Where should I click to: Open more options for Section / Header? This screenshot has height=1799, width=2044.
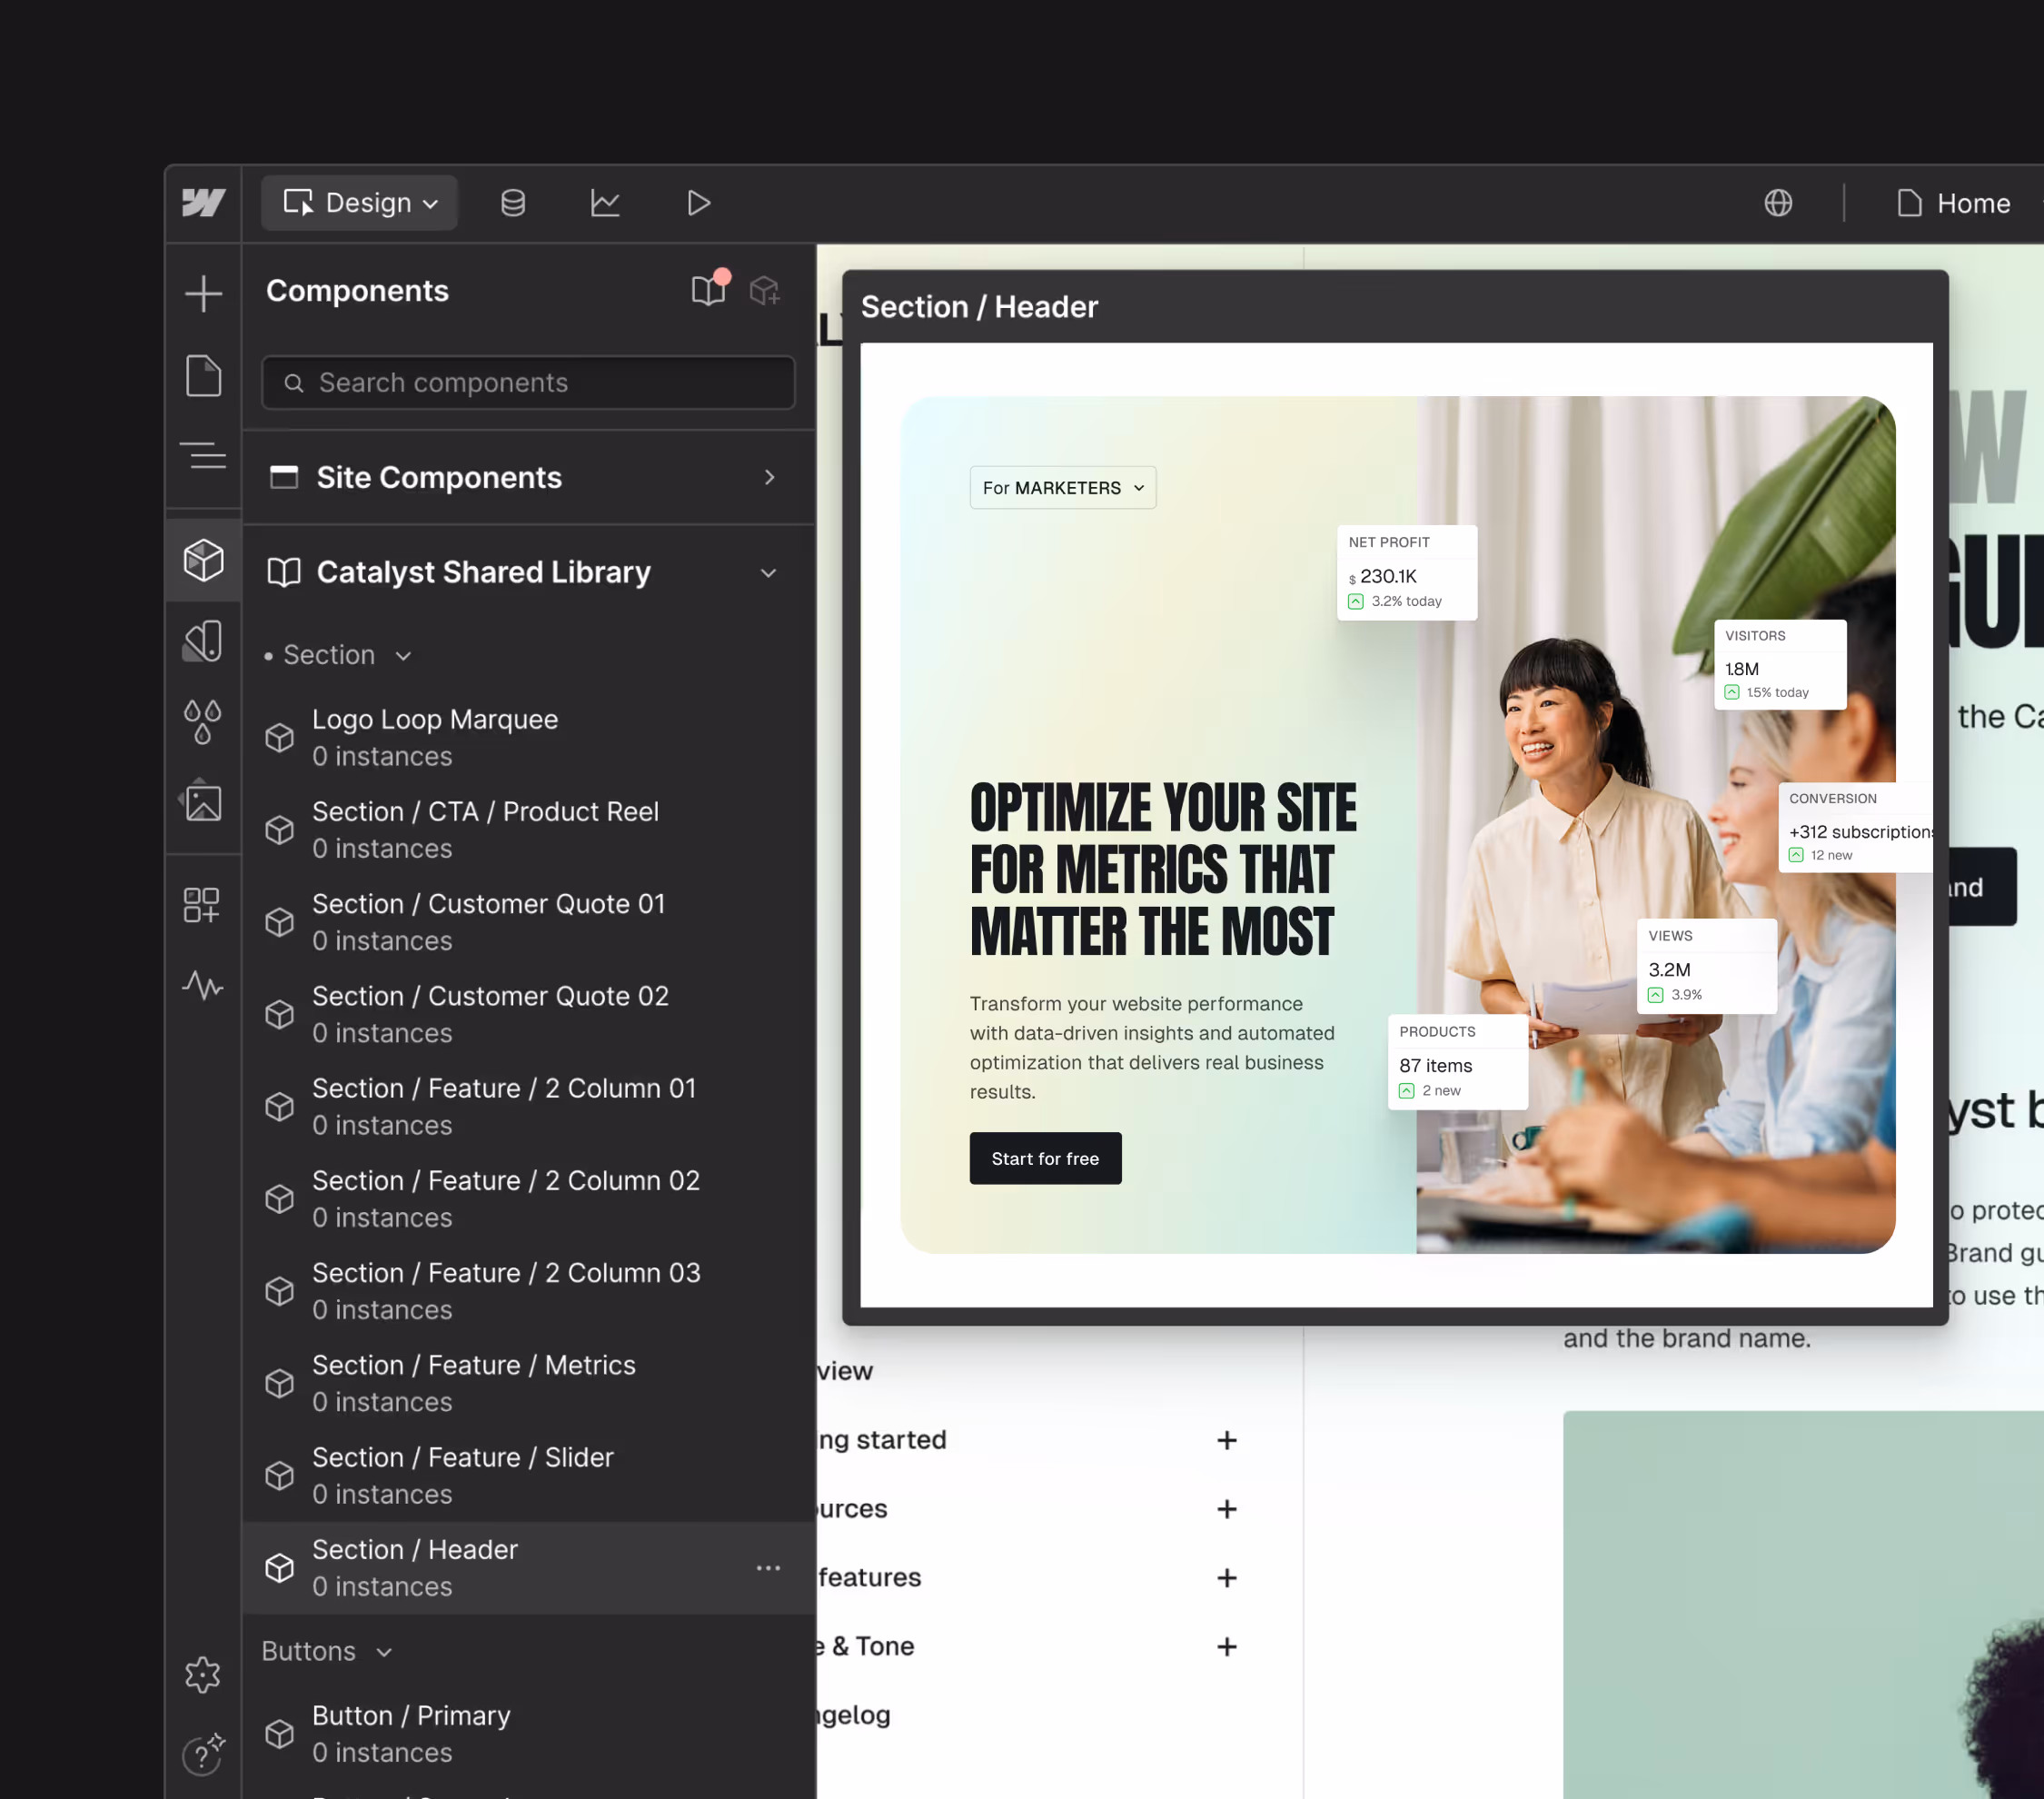pyautogui.click(x=768, y=1567)
